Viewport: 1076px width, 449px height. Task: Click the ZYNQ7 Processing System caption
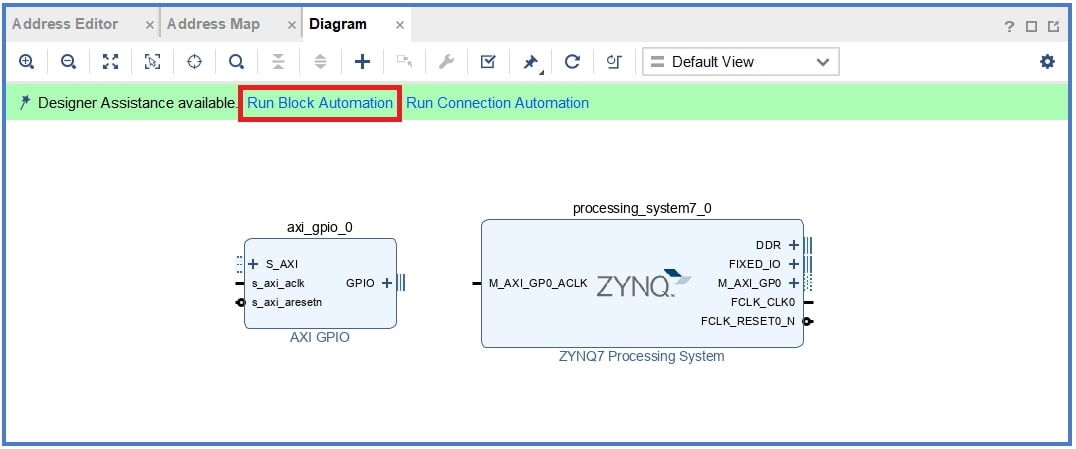point(642,356)
